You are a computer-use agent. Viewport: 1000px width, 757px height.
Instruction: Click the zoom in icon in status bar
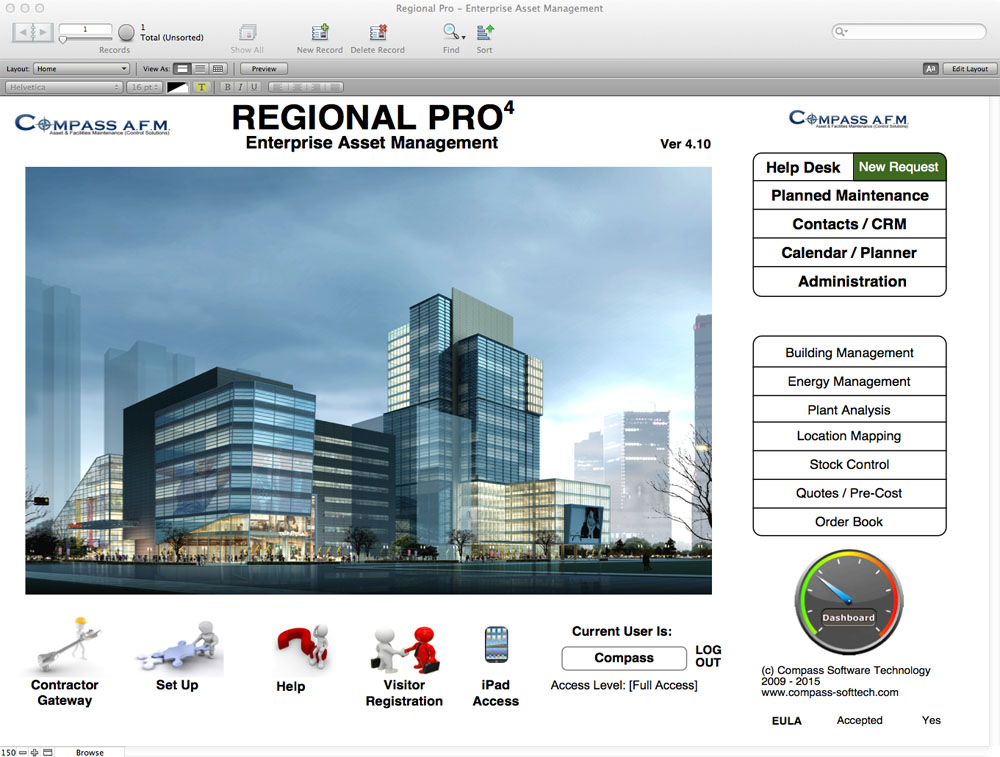tap(34, 753)
